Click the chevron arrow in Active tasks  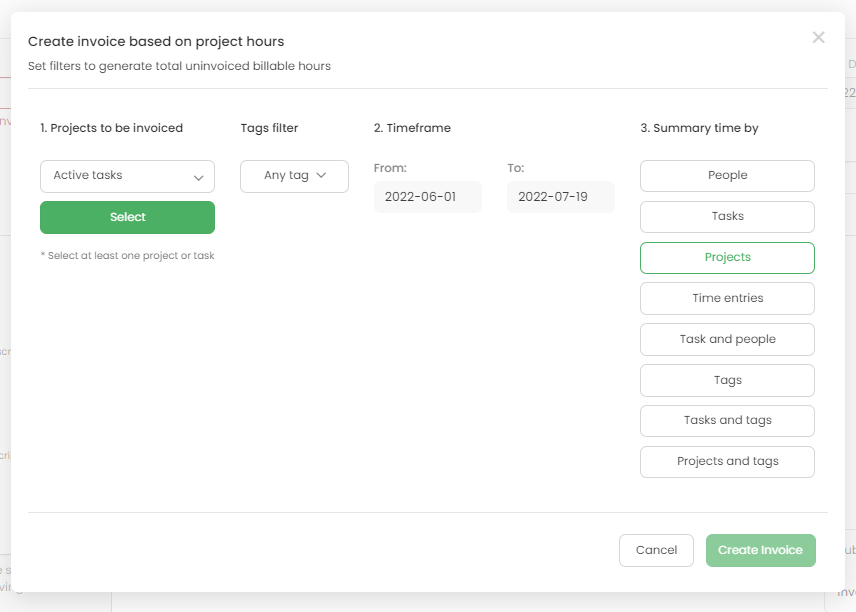tap(198, 177)
